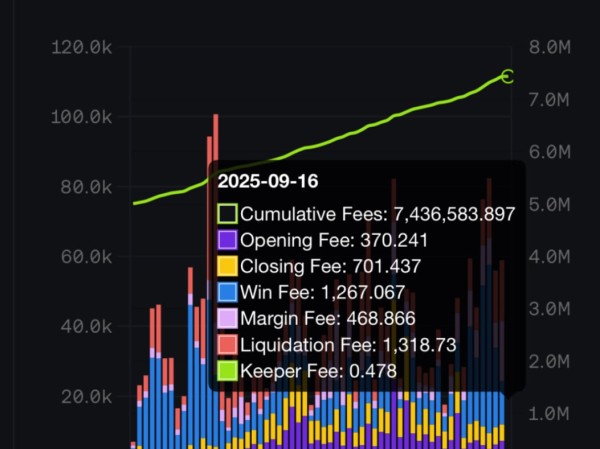The width and height of the screenshot is (600, 449).
Task: Click the 60.0k left axis label
Action: (86, 256)
